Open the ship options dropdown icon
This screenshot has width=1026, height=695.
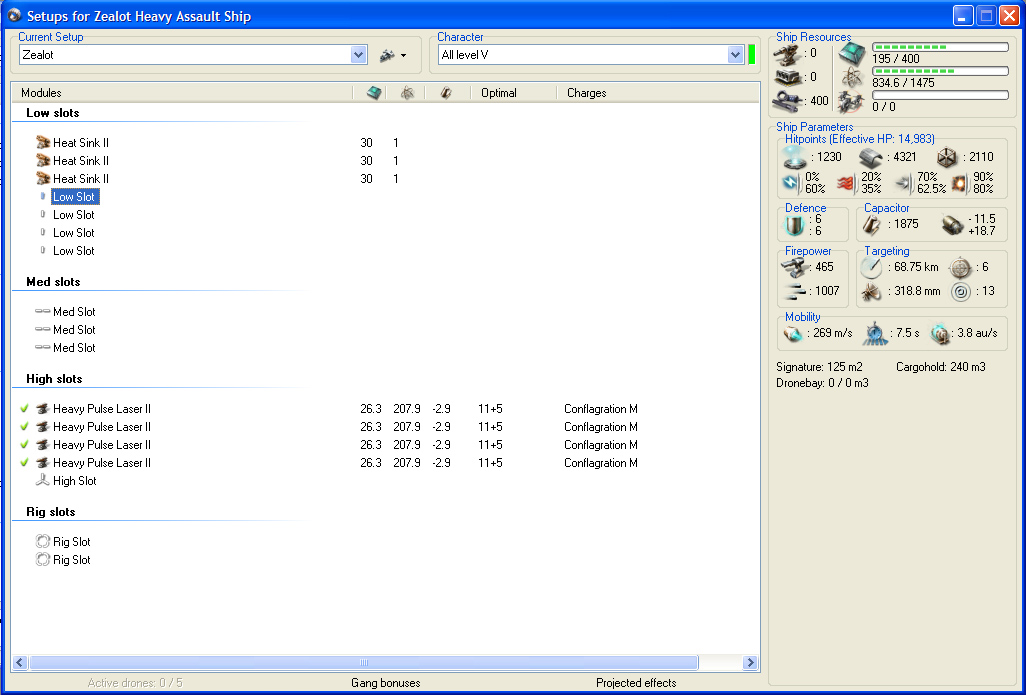[x=393, y=56]
